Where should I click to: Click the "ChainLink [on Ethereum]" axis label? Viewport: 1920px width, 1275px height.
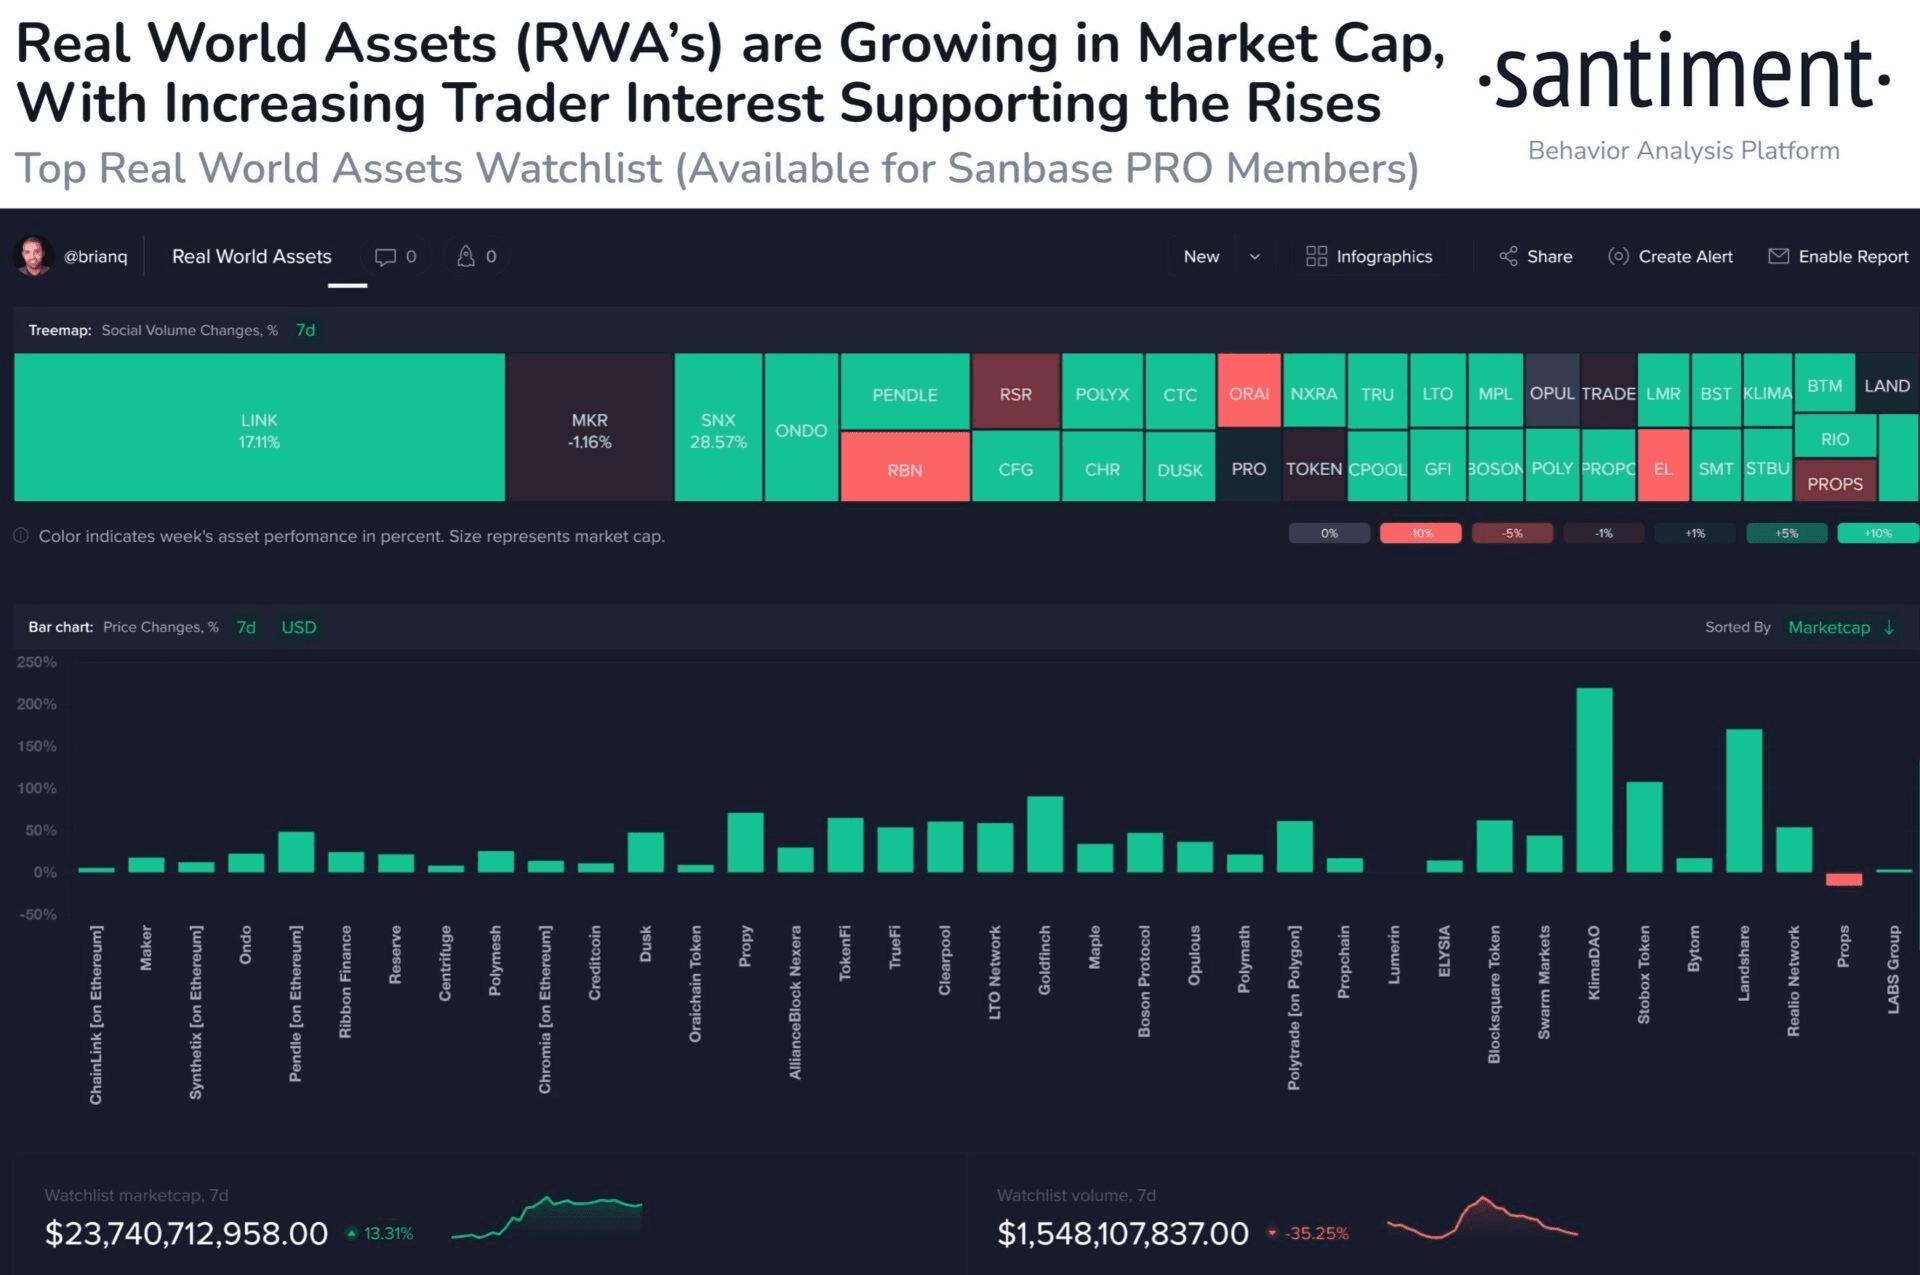(96, 1015)
